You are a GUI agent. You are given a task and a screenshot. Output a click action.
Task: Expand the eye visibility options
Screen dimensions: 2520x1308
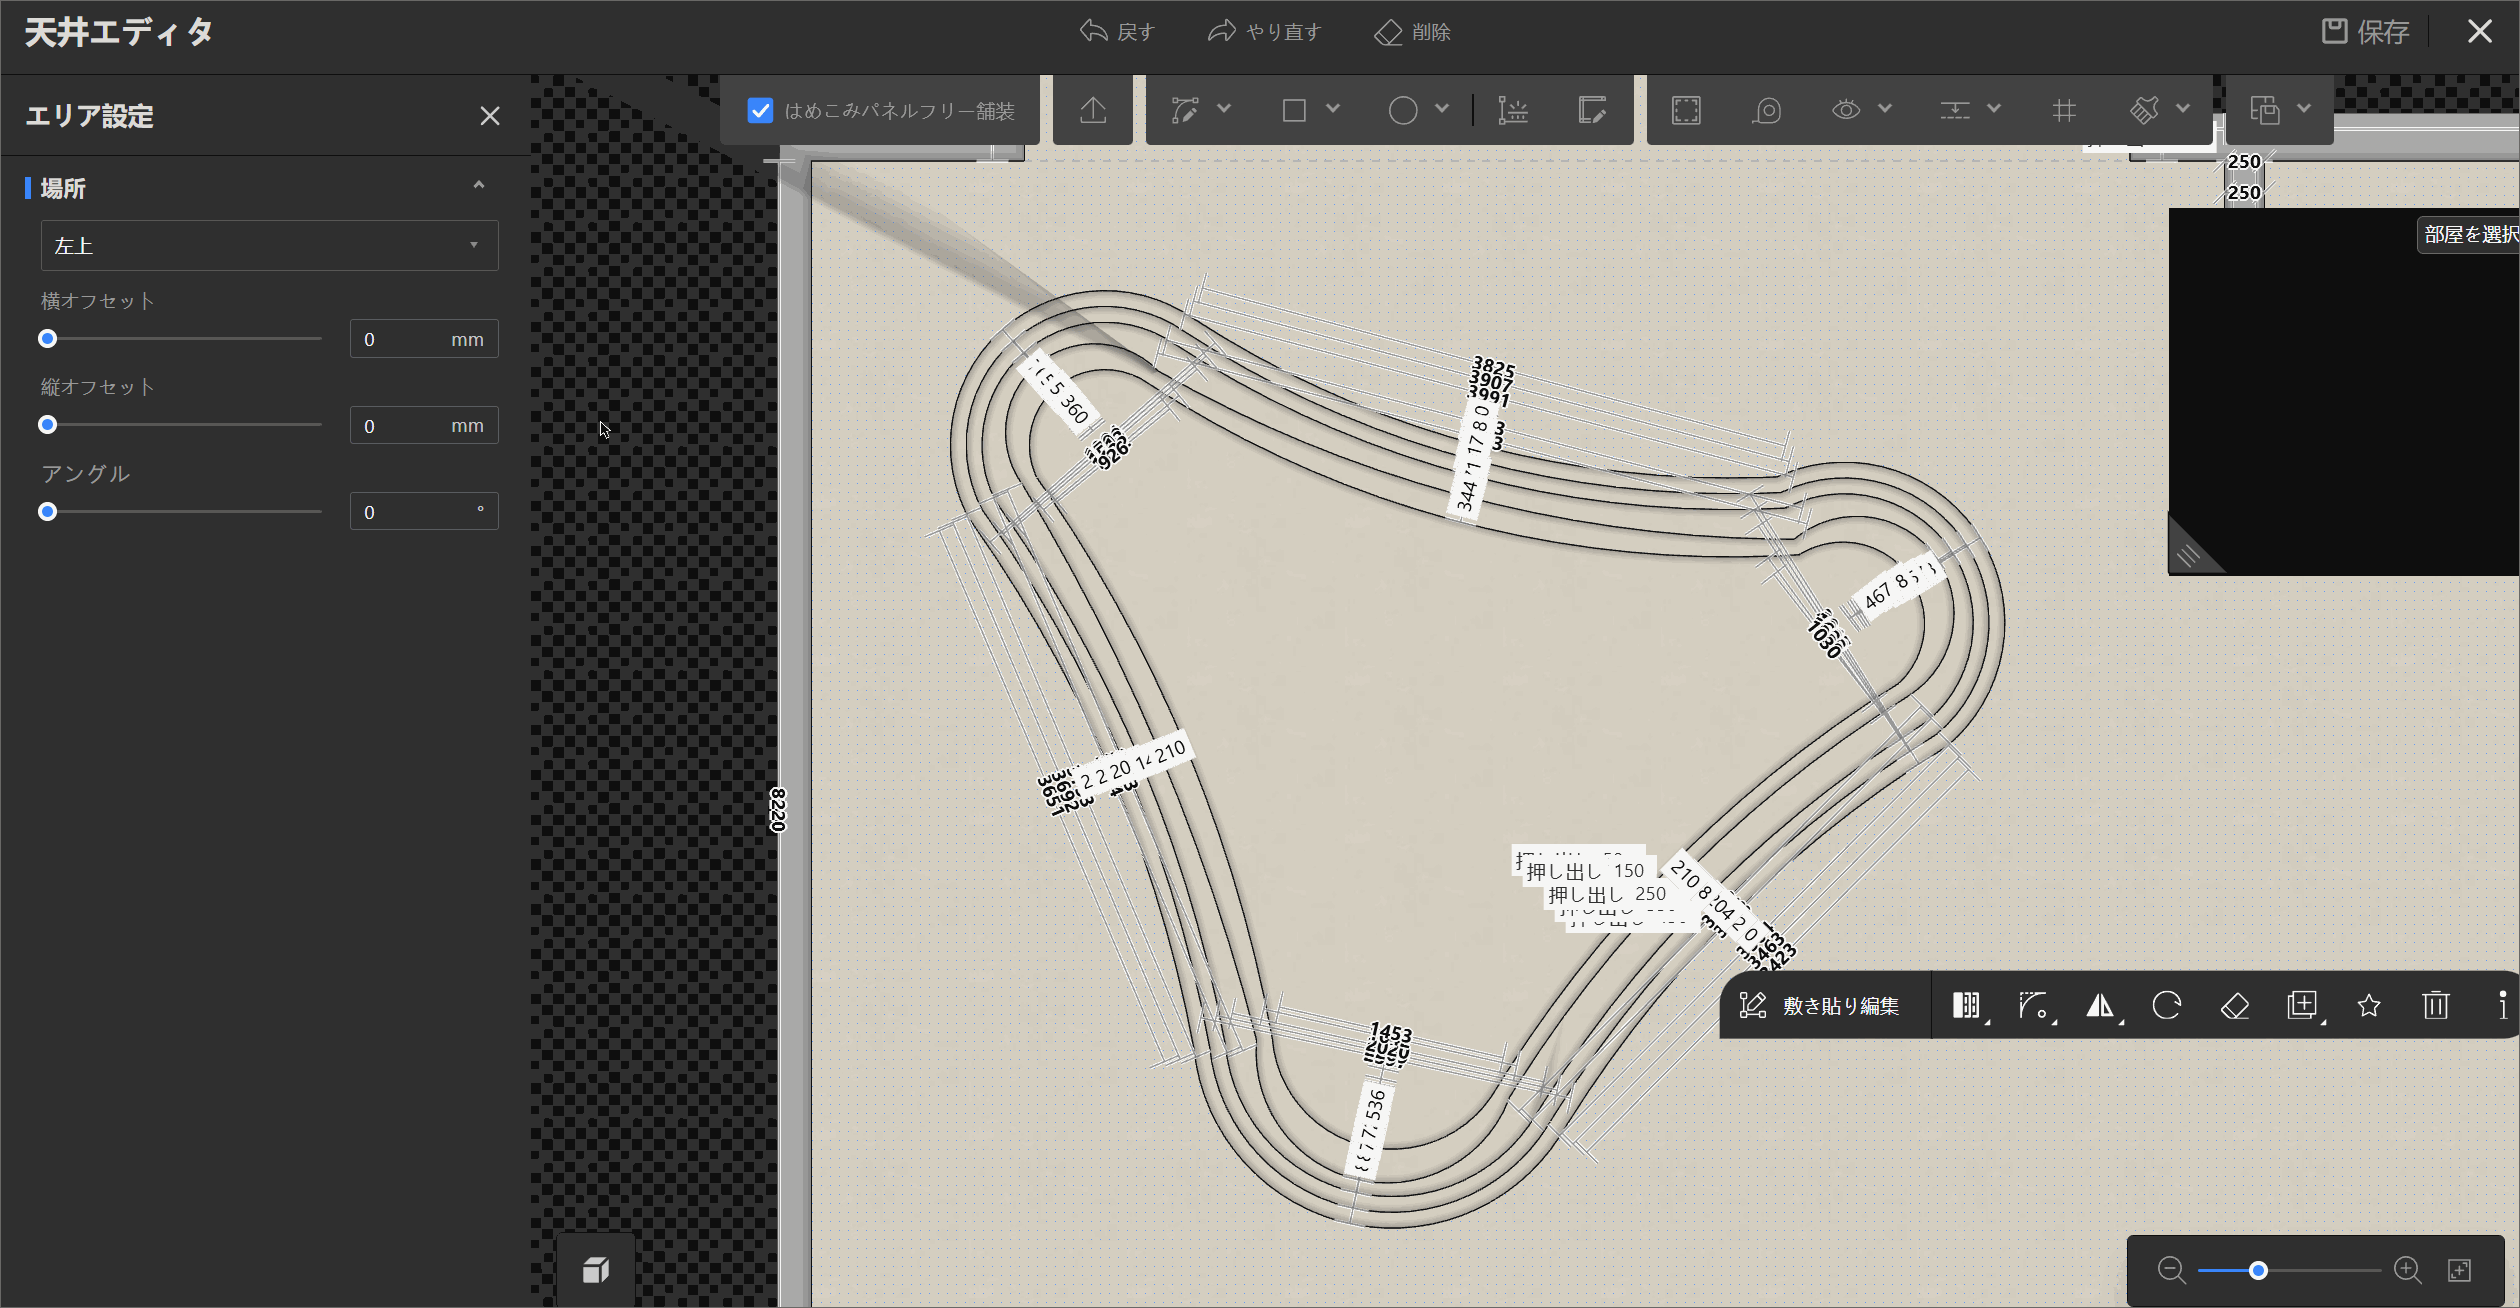(x=1885, y=109)
